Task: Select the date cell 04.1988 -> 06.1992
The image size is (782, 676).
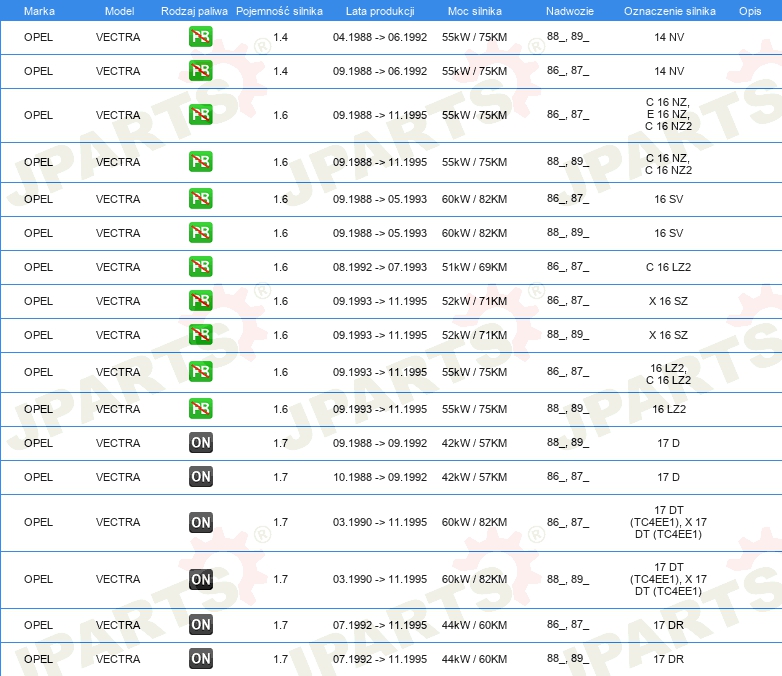Action: 380,37
